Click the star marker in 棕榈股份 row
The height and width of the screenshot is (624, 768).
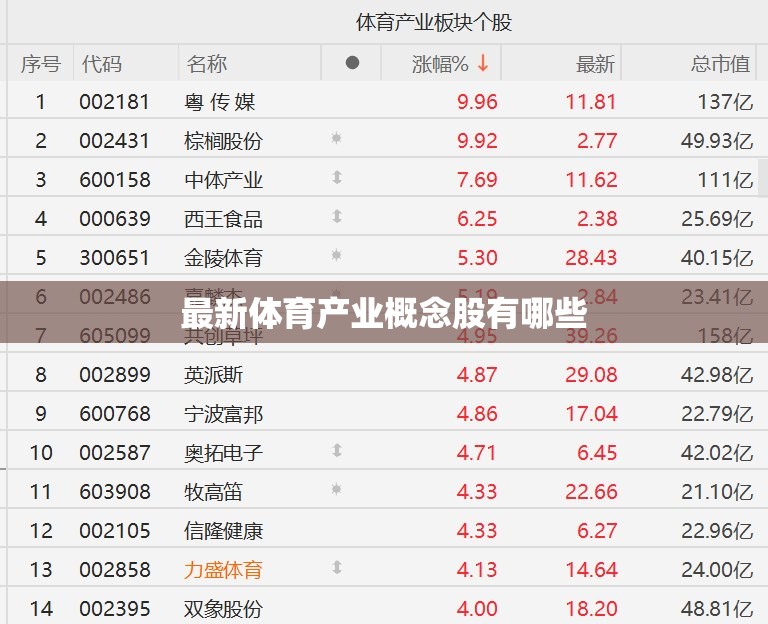[336, 138]
